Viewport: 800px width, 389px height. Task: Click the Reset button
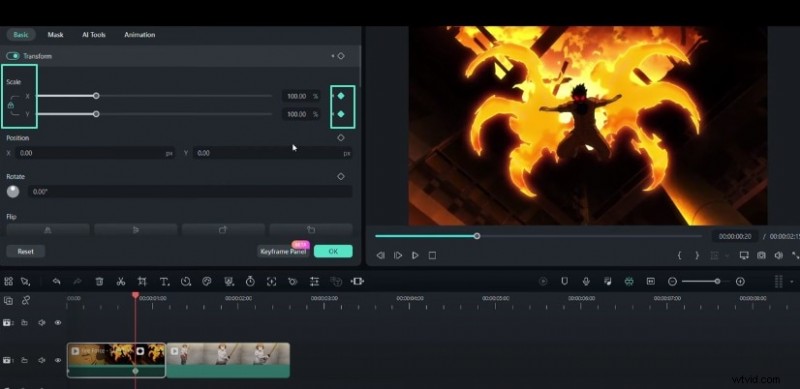pyautogui.click(x=26, y=251)
